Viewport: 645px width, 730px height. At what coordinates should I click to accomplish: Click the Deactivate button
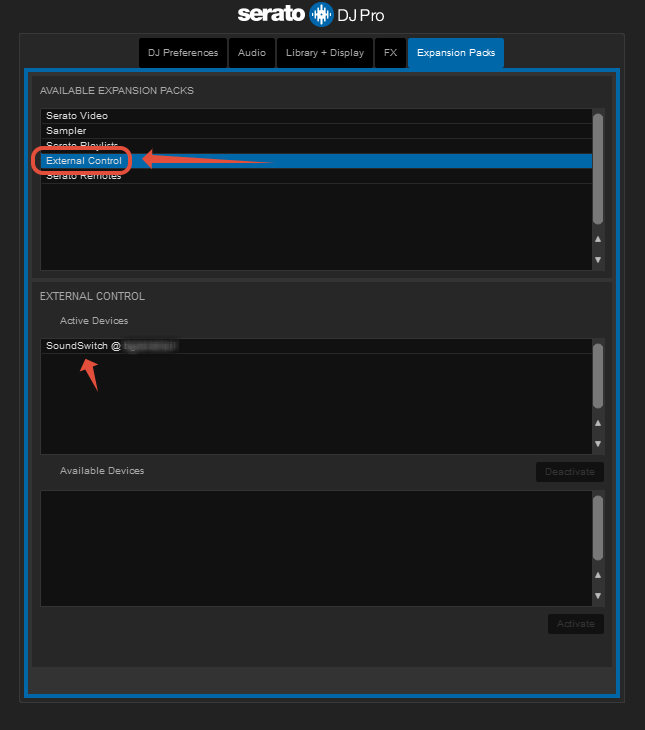click(x=570, y=472)
